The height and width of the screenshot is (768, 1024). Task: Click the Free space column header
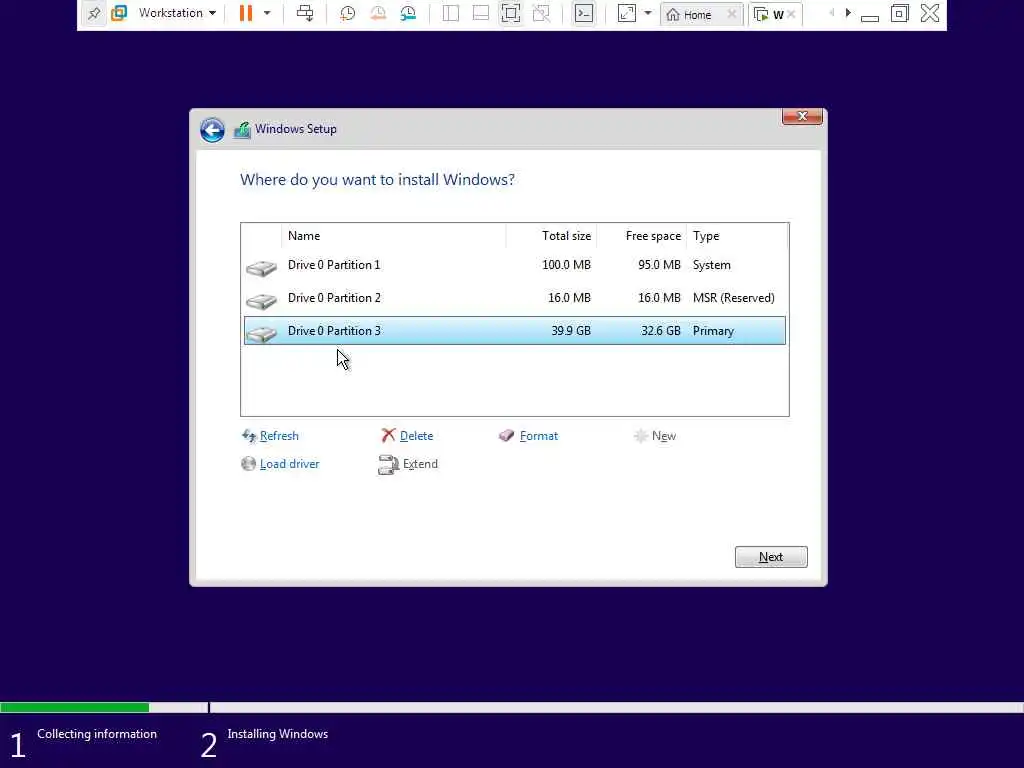coord(641,236)
